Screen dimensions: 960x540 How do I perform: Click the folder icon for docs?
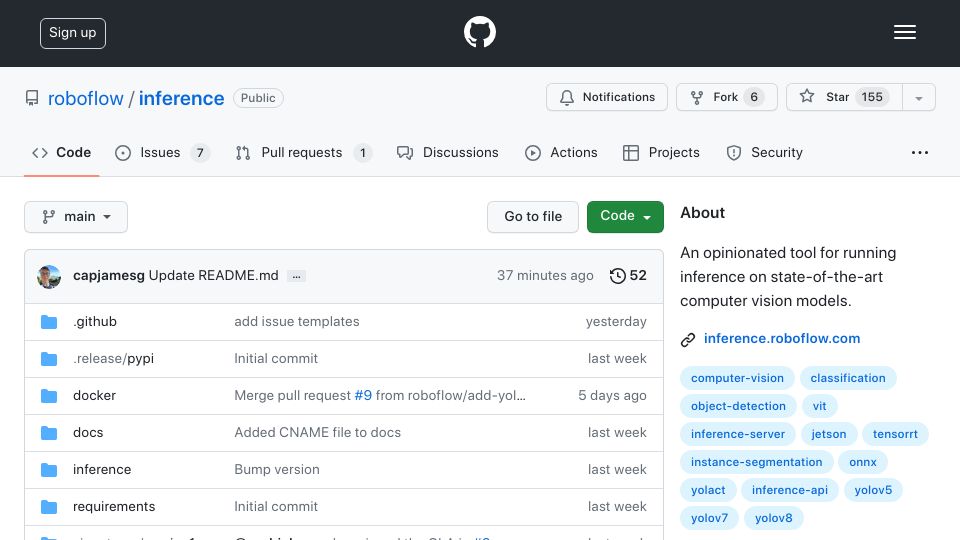49,433
